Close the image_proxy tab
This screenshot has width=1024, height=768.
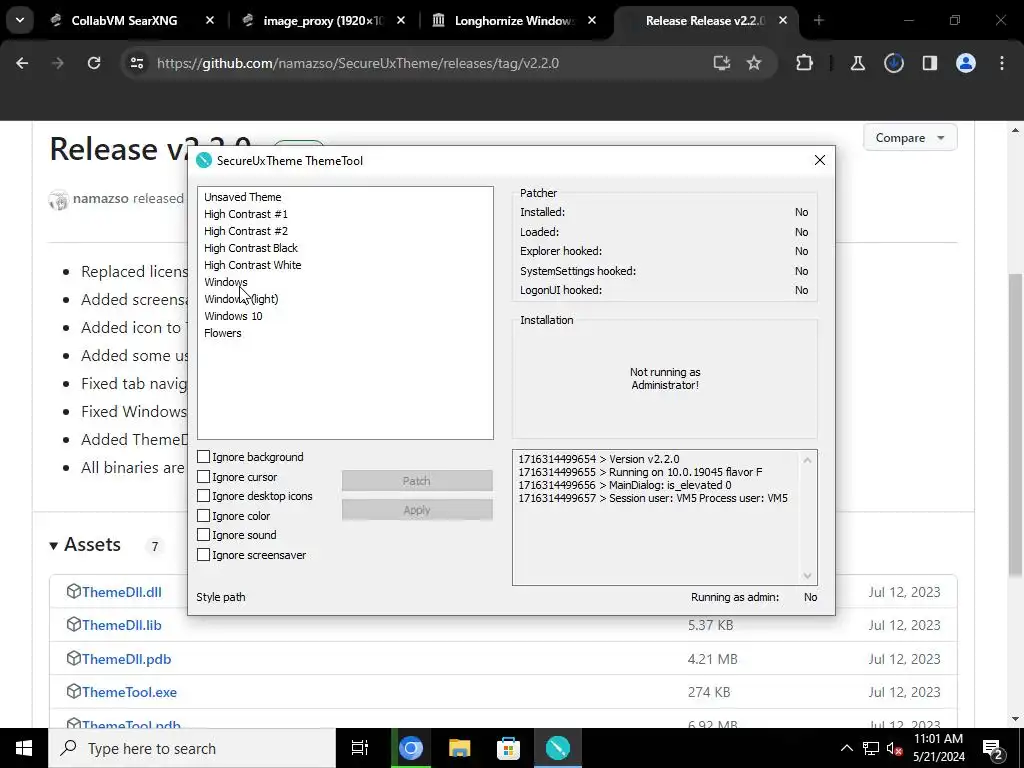coord(401,21)
